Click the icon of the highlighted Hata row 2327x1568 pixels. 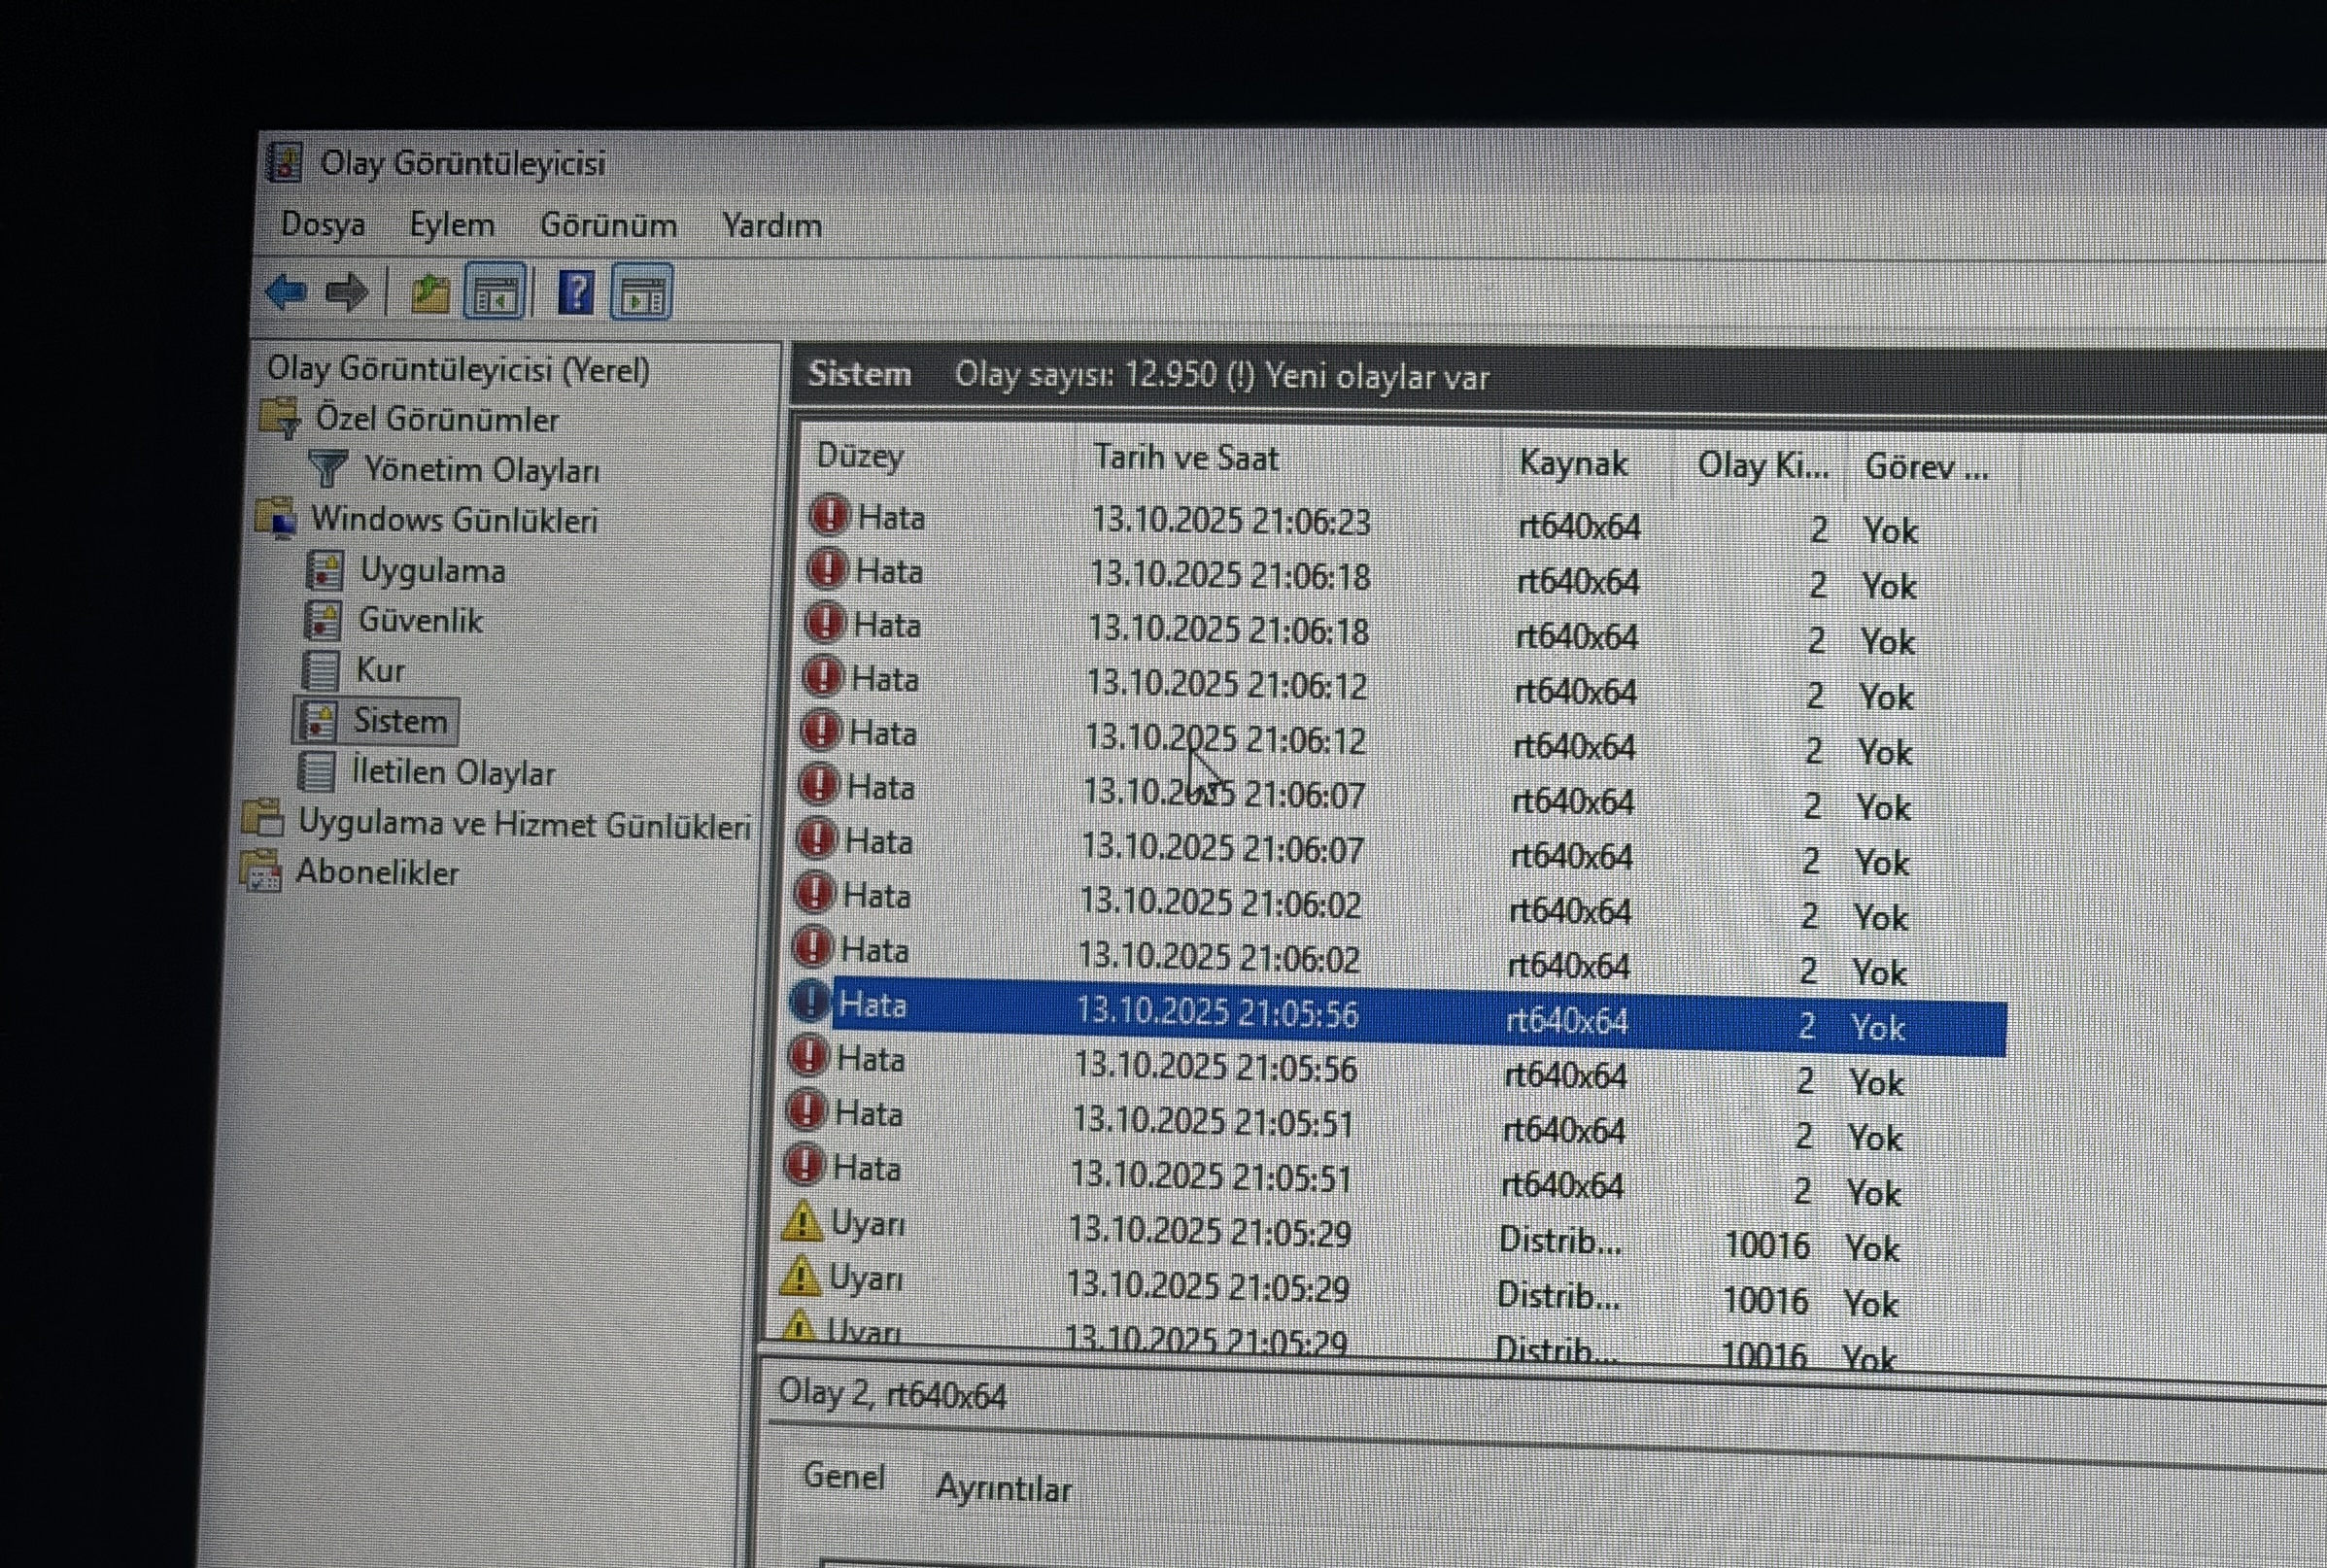[x=810, y=1001]
